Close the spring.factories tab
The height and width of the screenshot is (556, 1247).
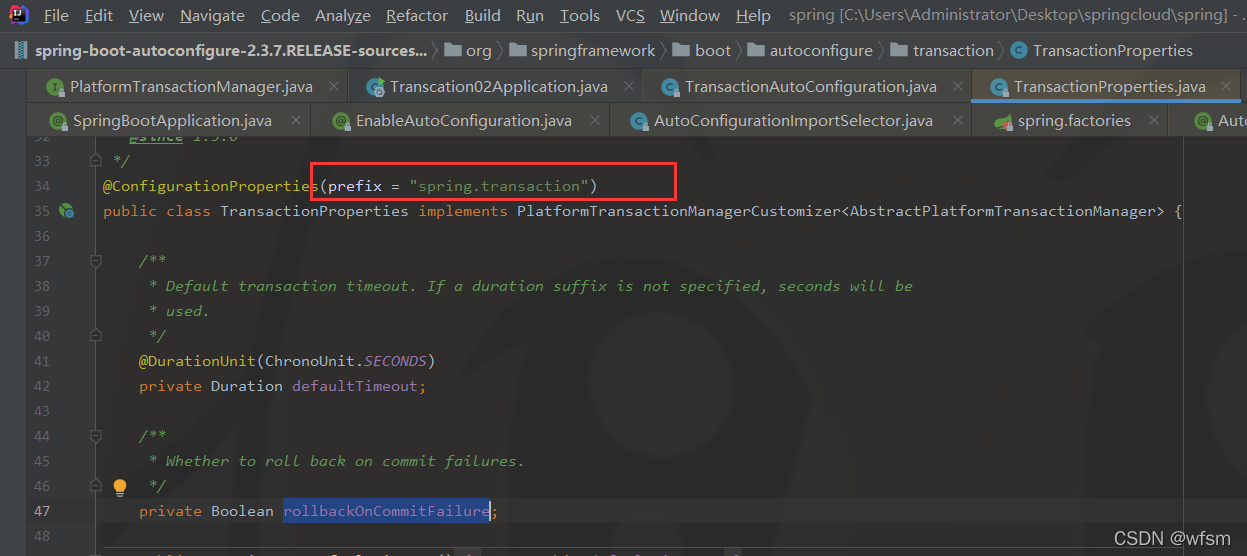(1152, 121)
